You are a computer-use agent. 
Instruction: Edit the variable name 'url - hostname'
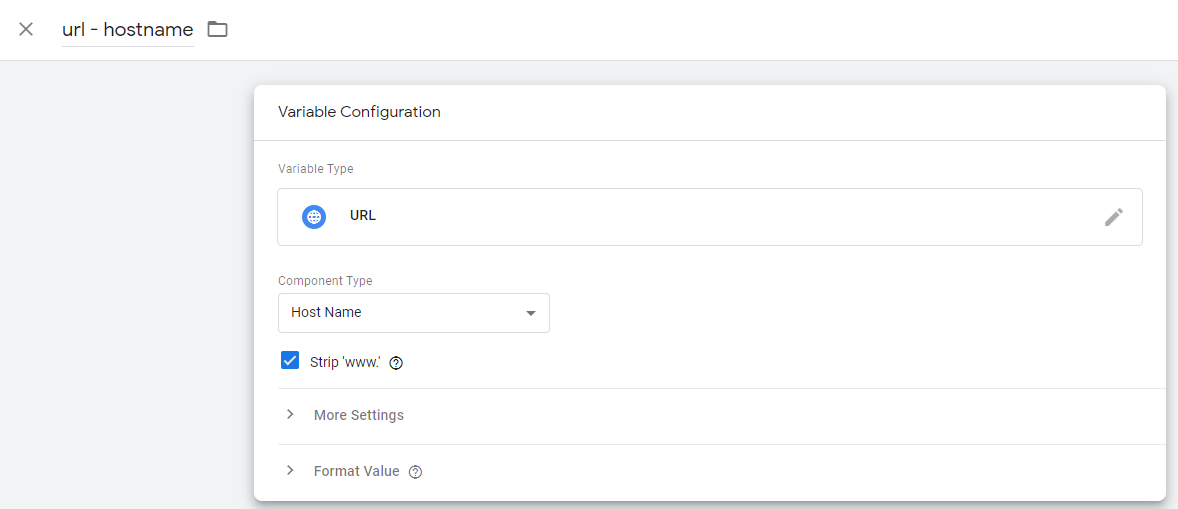click(127, 30)
